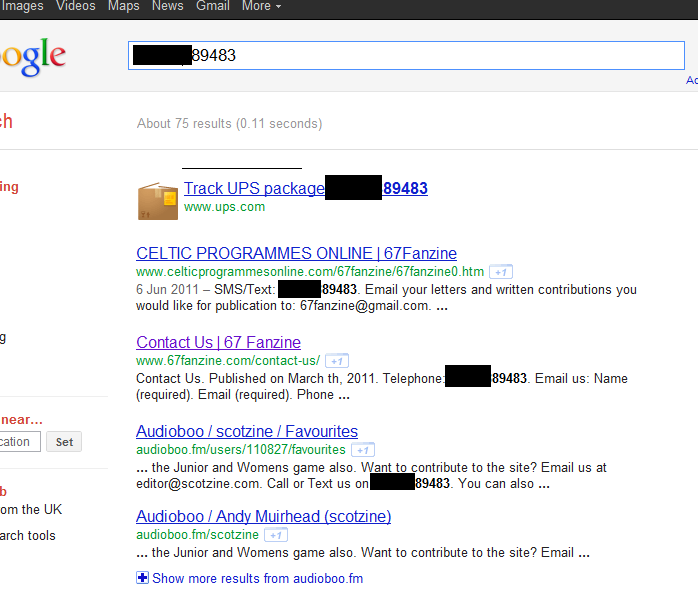Screen dimensions: 698x594
Task: Click +1 button beside audioboo.fm/users/110827/favourites URL
Action: 363,450
